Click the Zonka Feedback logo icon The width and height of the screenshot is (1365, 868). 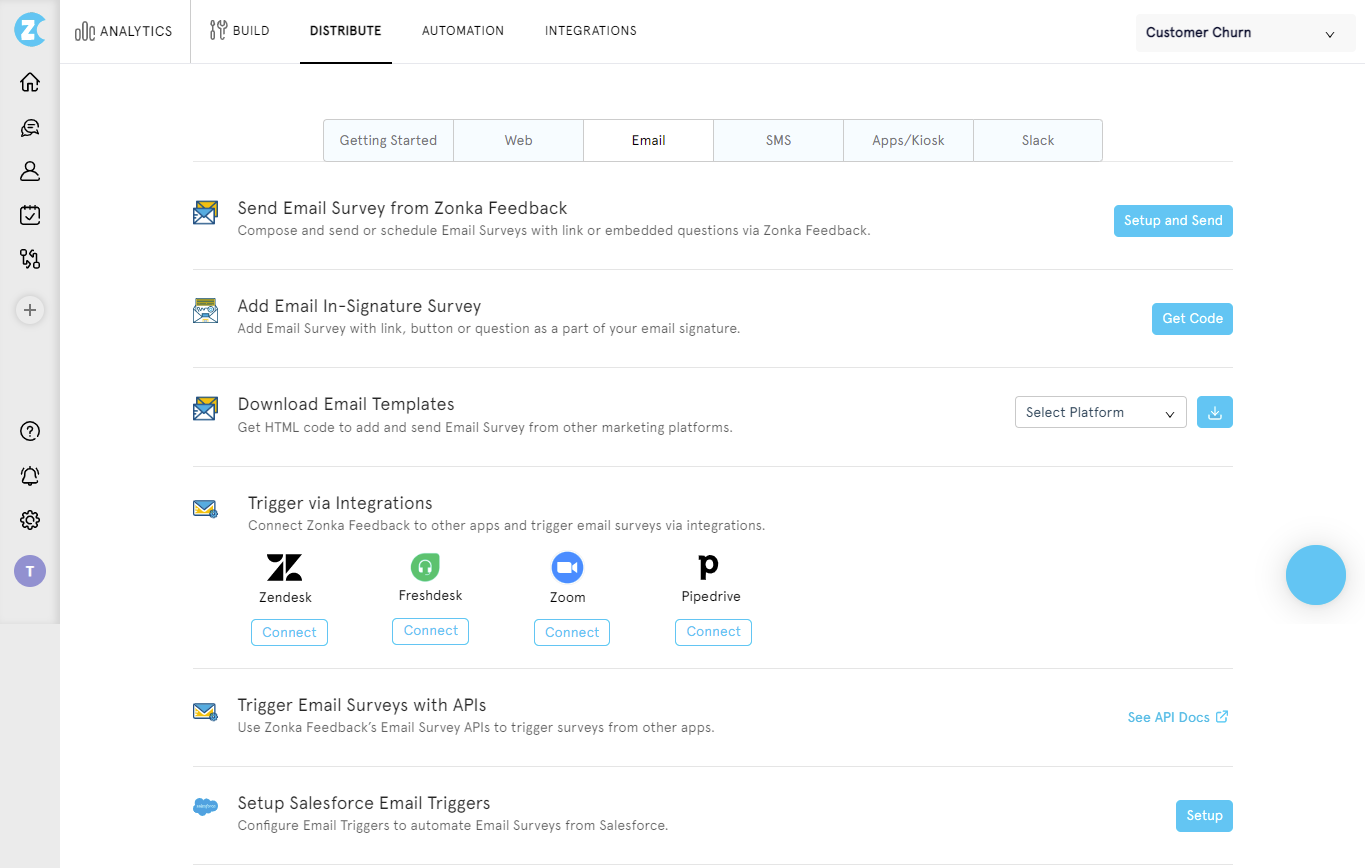[30, 30]
